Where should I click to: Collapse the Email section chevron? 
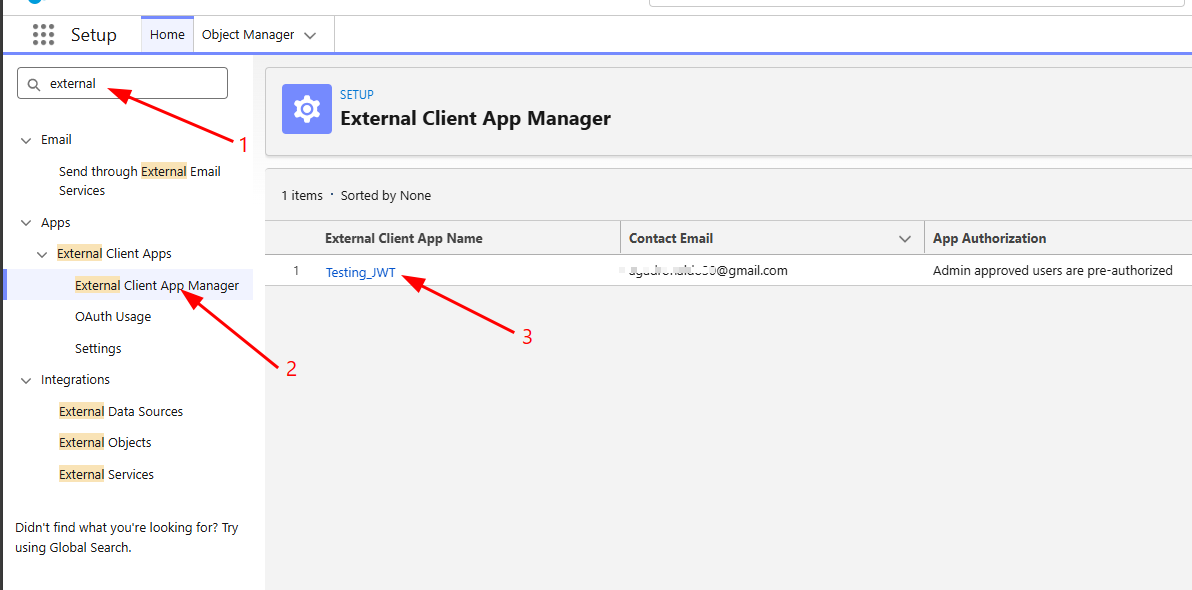click(26, 140)
